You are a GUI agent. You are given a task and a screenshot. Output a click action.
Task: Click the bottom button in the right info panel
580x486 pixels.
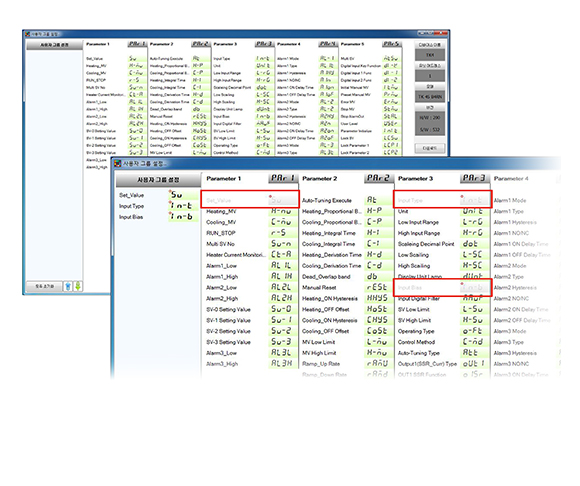pos(429,148)
